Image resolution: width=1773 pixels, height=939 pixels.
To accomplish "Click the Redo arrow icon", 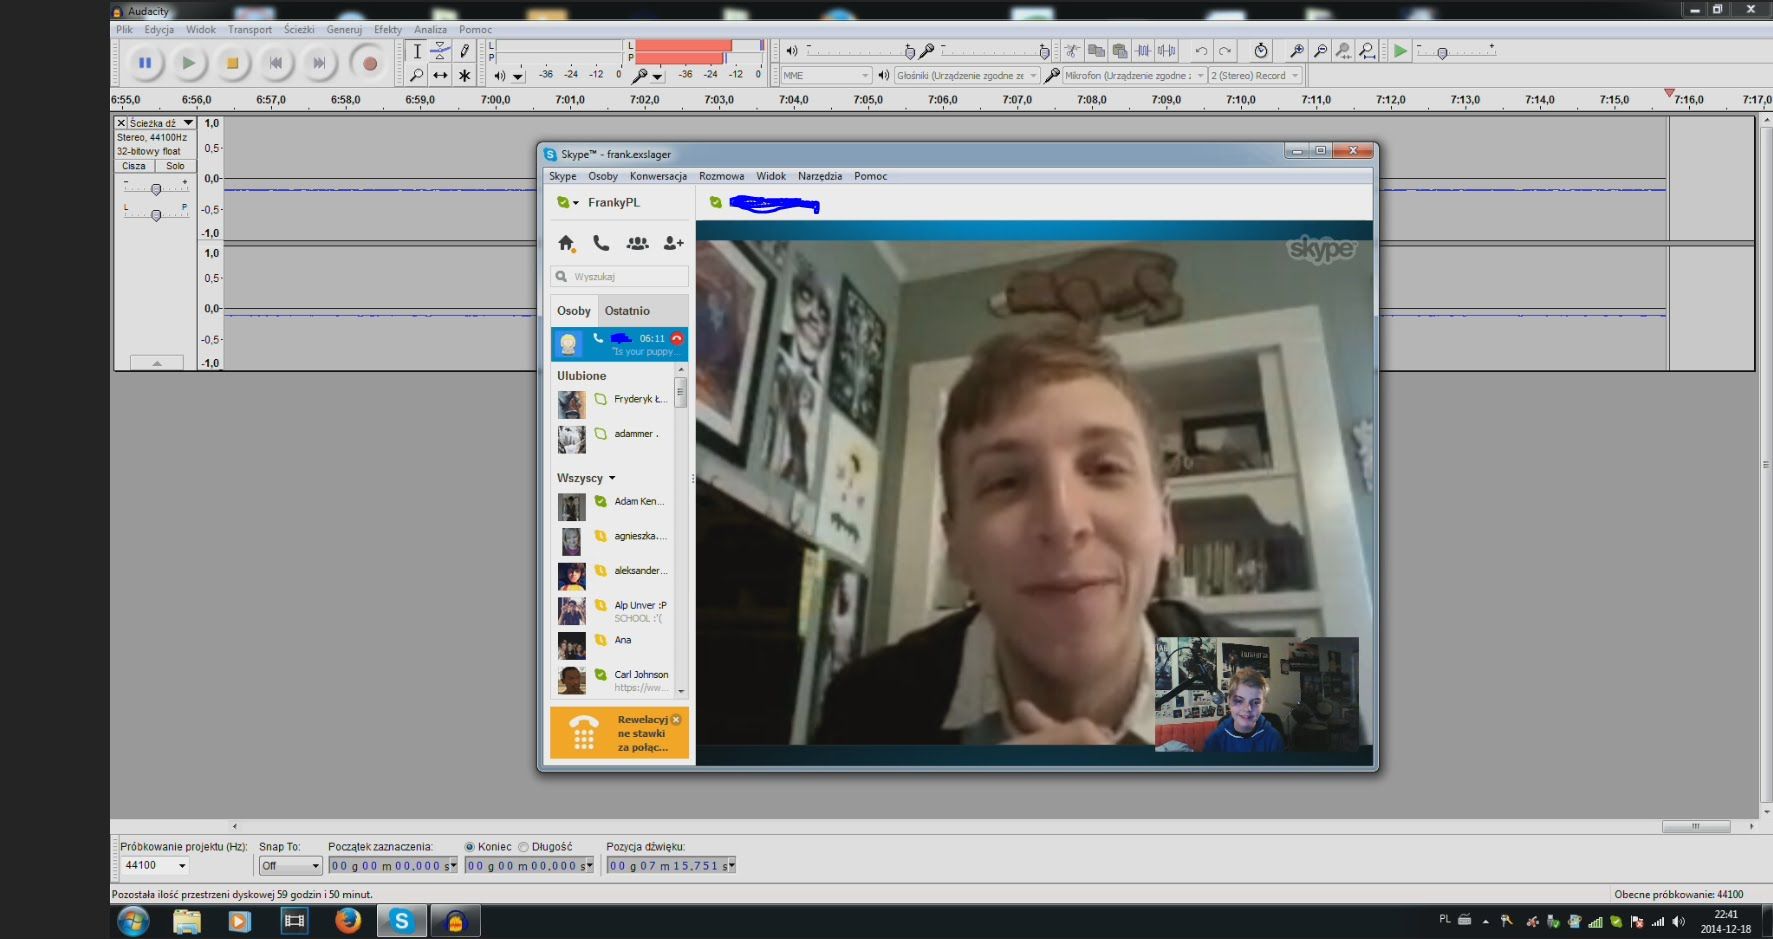I will pyautogui.click(x=1225, y=51).
